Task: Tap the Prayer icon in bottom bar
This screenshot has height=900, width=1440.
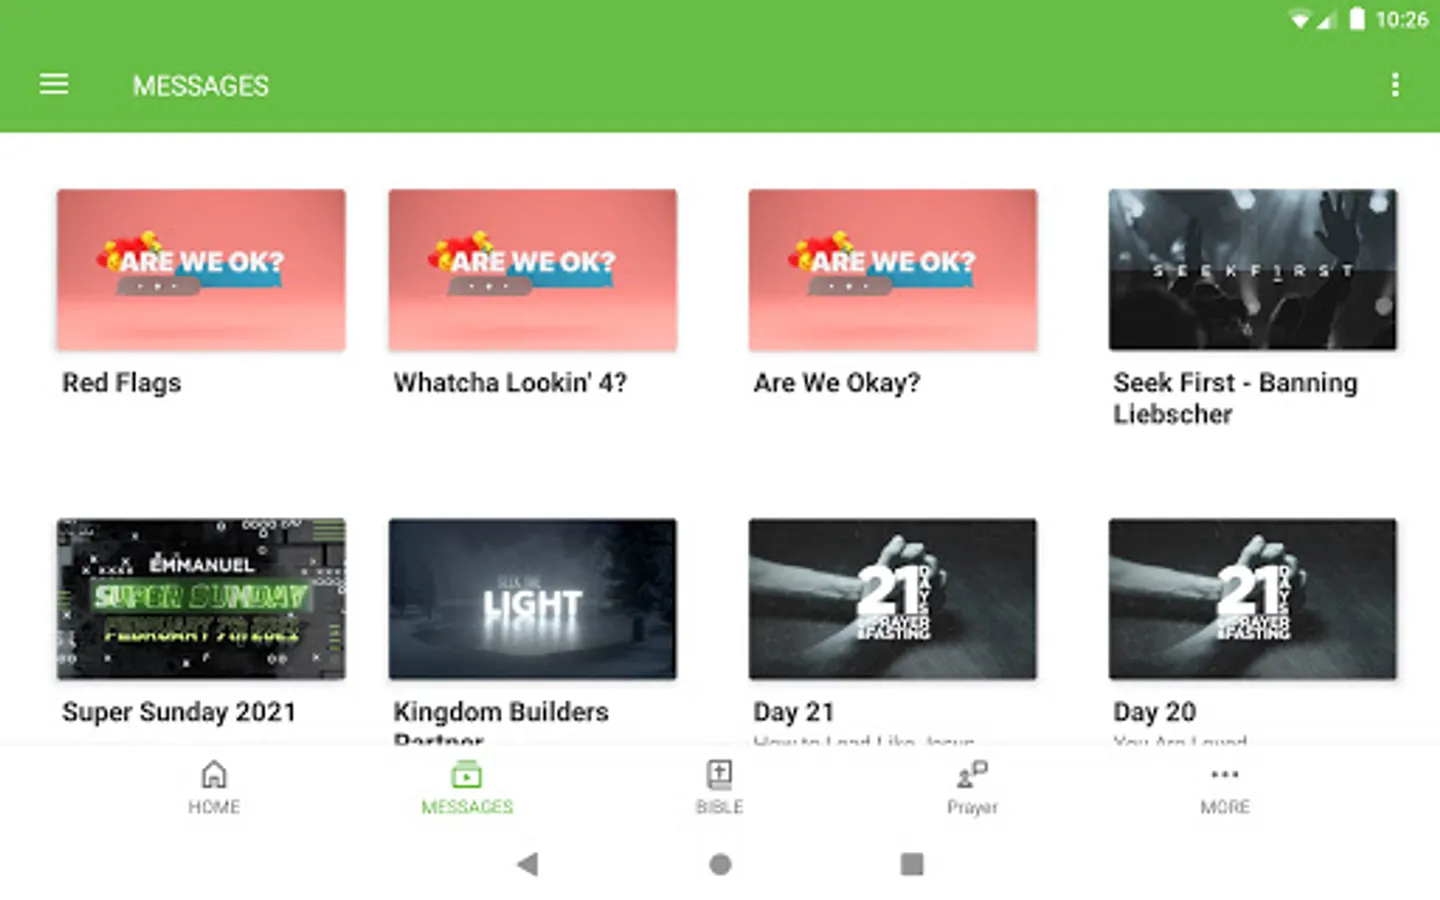Action: [x=972, y=774]
